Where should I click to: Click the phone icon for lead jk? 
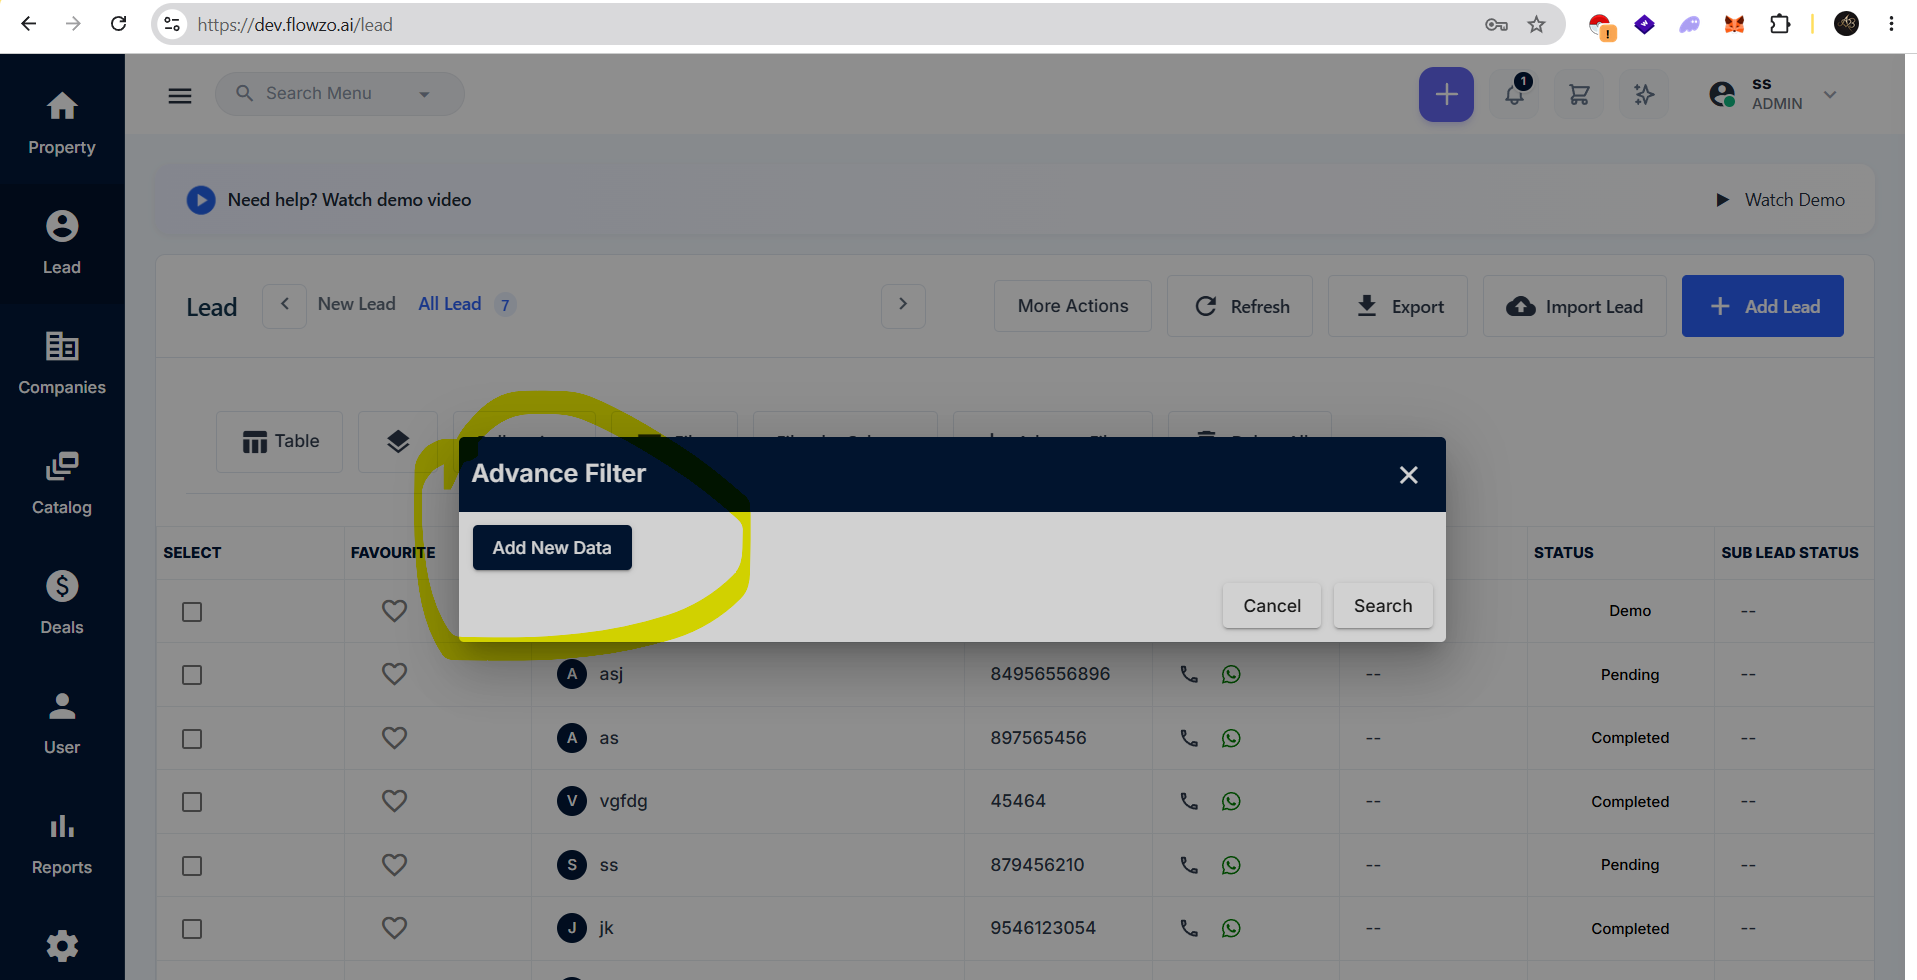click(x=1189, y=928)
